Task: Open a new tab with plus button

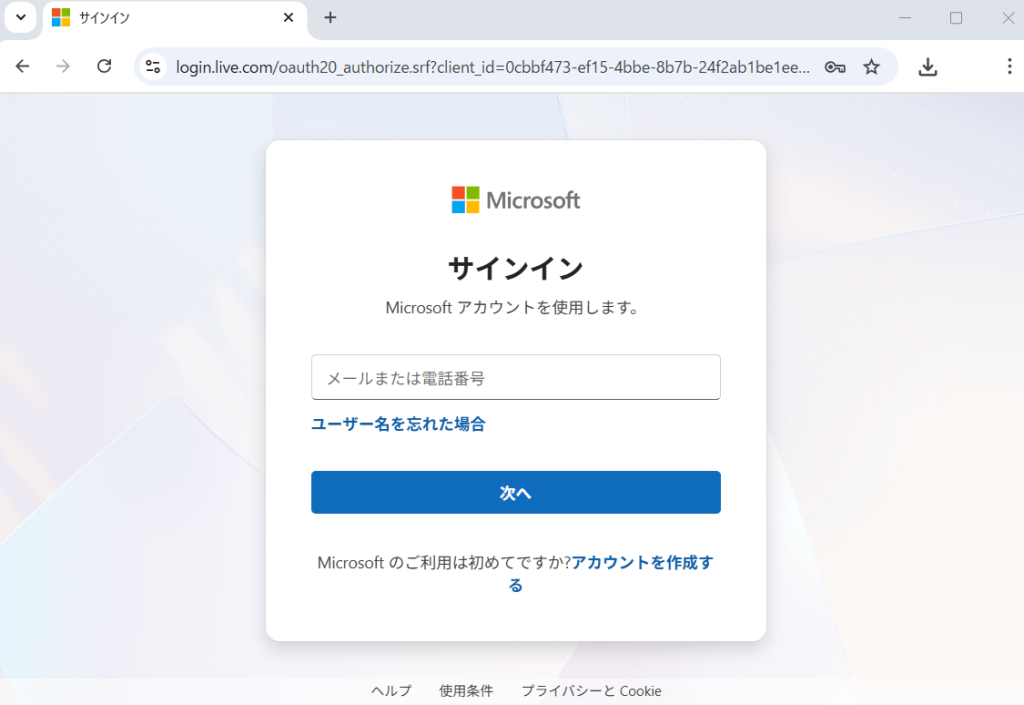Action: pos(330,18)
